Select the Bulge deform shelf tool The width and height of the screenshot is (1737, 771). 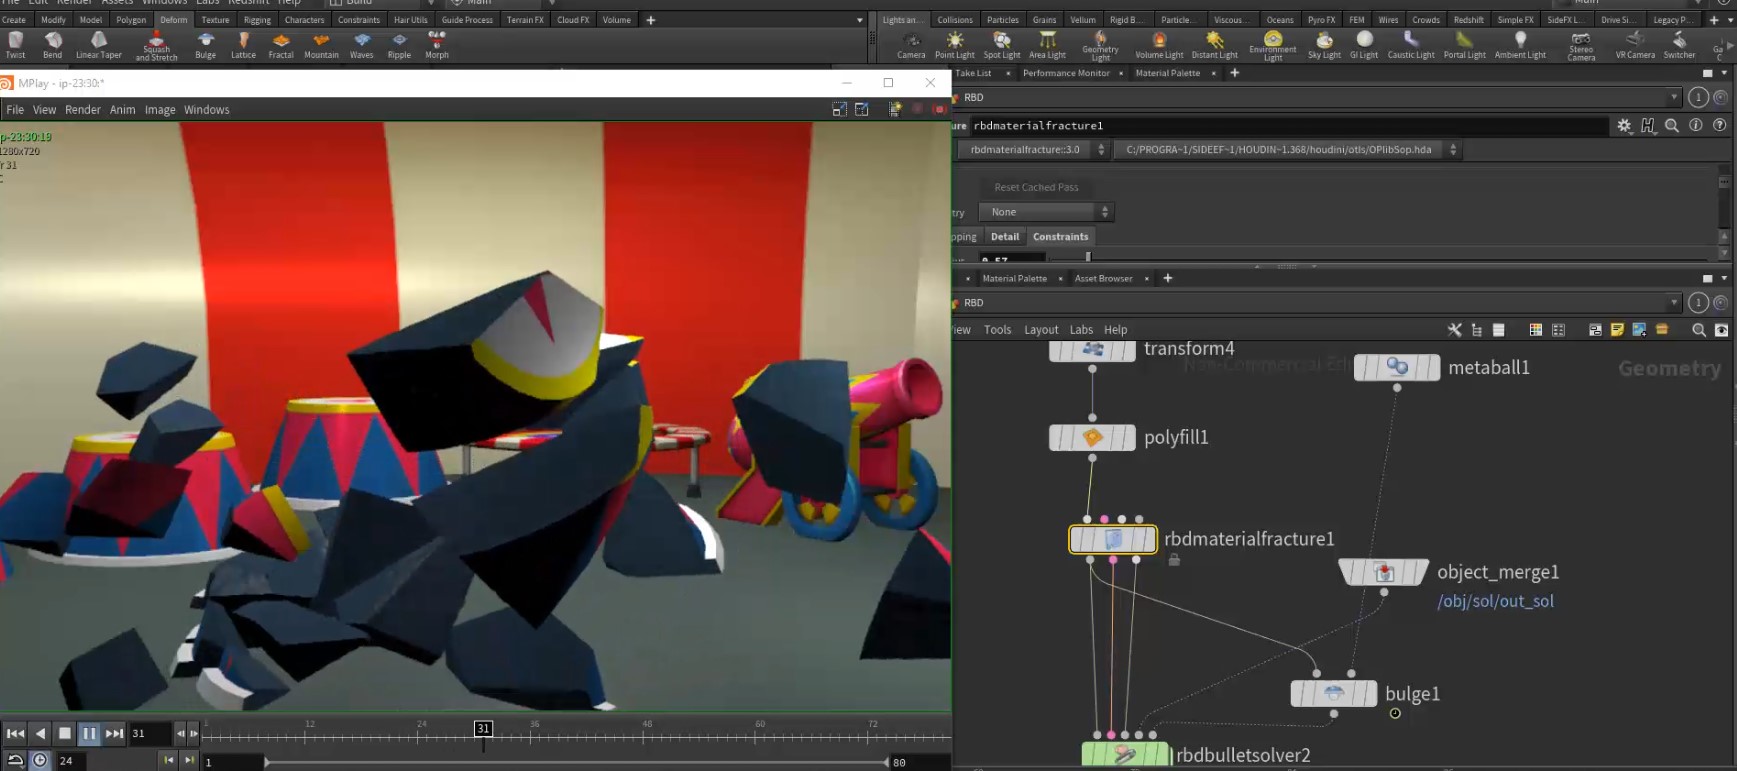pos(205,45)
